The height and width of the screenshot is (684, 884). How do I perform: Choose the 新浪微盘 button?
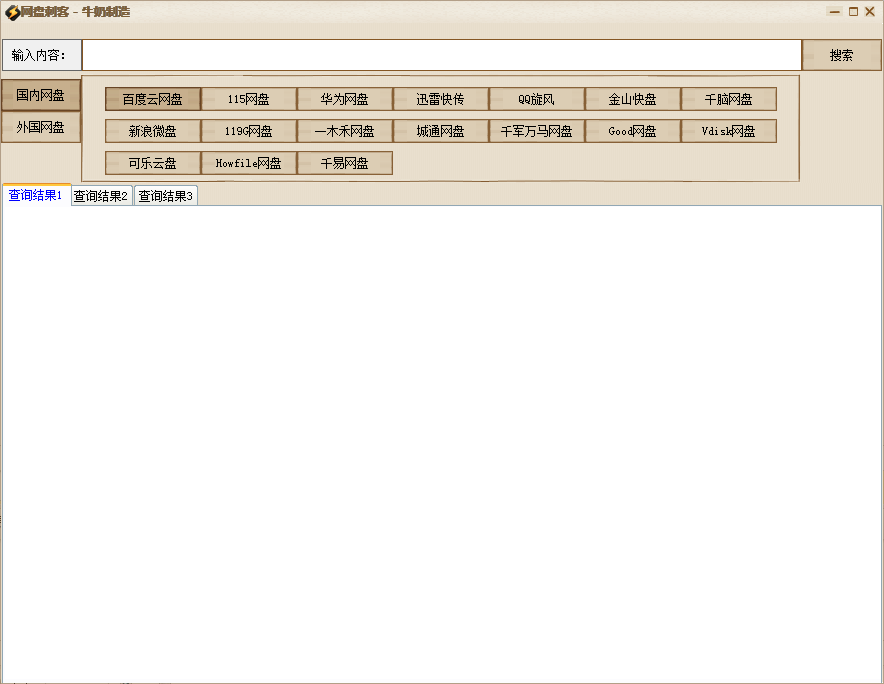pyautogui.click(x=153, y=131)
